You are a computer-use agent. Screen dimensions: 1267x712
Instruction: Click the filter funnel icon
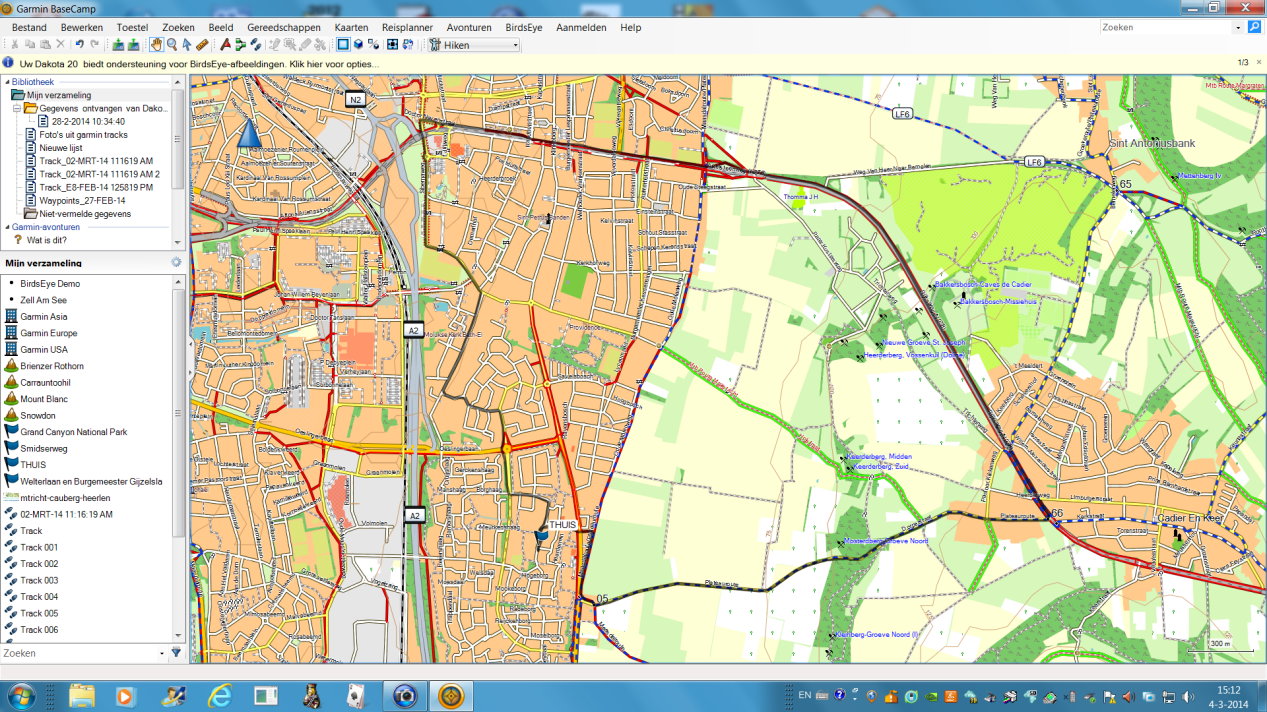[x=176, y=653]
